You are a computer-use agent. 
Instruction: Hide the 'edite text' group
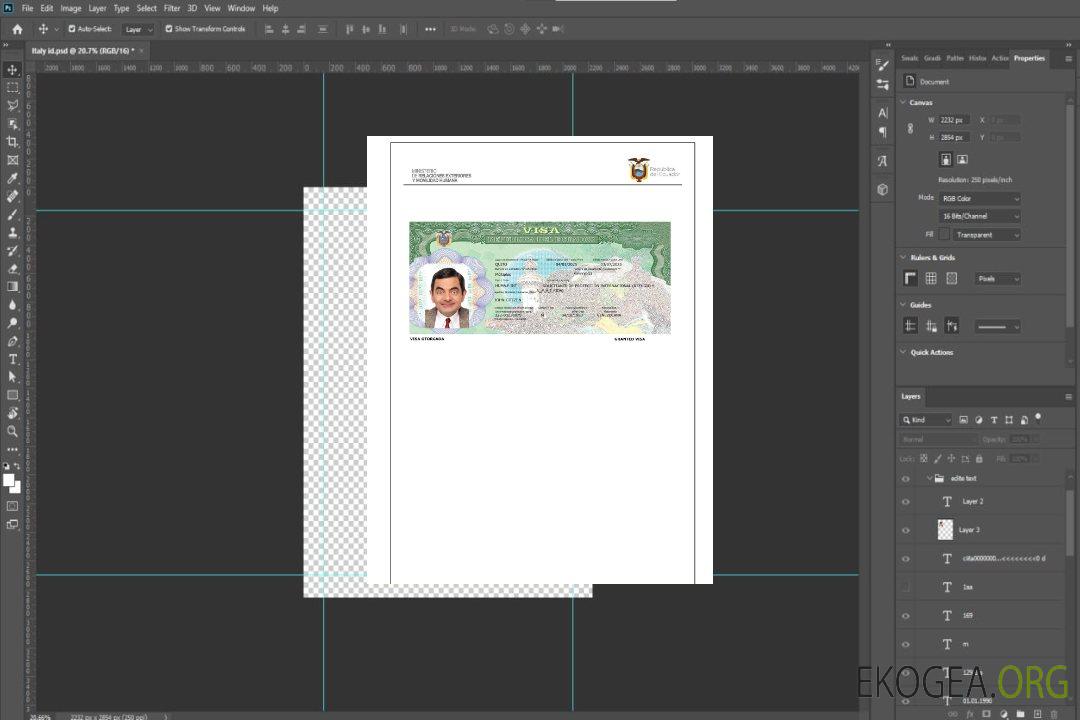pos(906,479)
